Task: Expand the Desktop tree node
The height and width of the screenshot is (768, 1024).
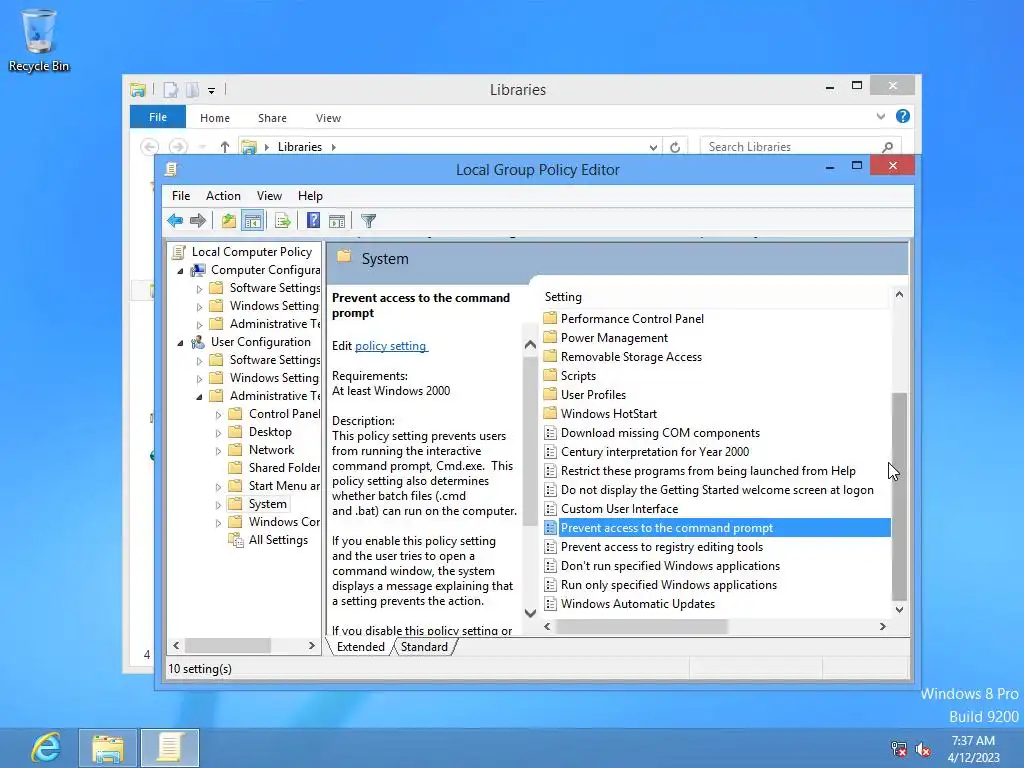Action: click(219, 432)
